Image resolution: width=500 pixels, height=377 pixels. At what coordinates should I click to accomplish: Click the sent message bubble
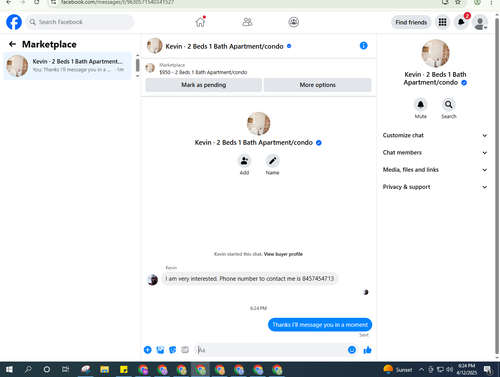pos(320,325)
